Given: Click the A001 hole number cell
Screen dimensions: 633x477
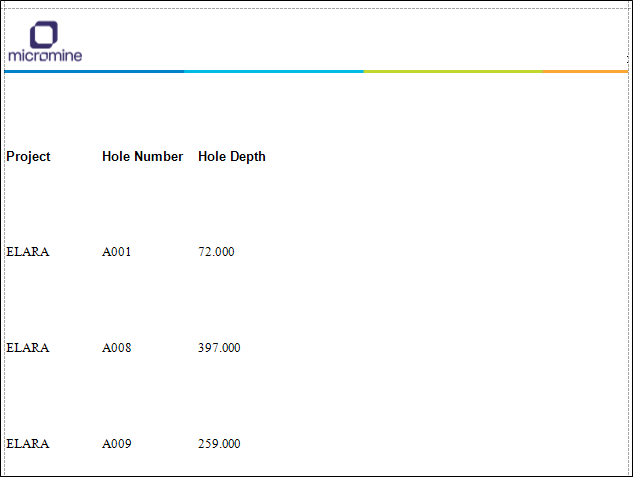Looking at the screenshot, I should click(116, 252).
